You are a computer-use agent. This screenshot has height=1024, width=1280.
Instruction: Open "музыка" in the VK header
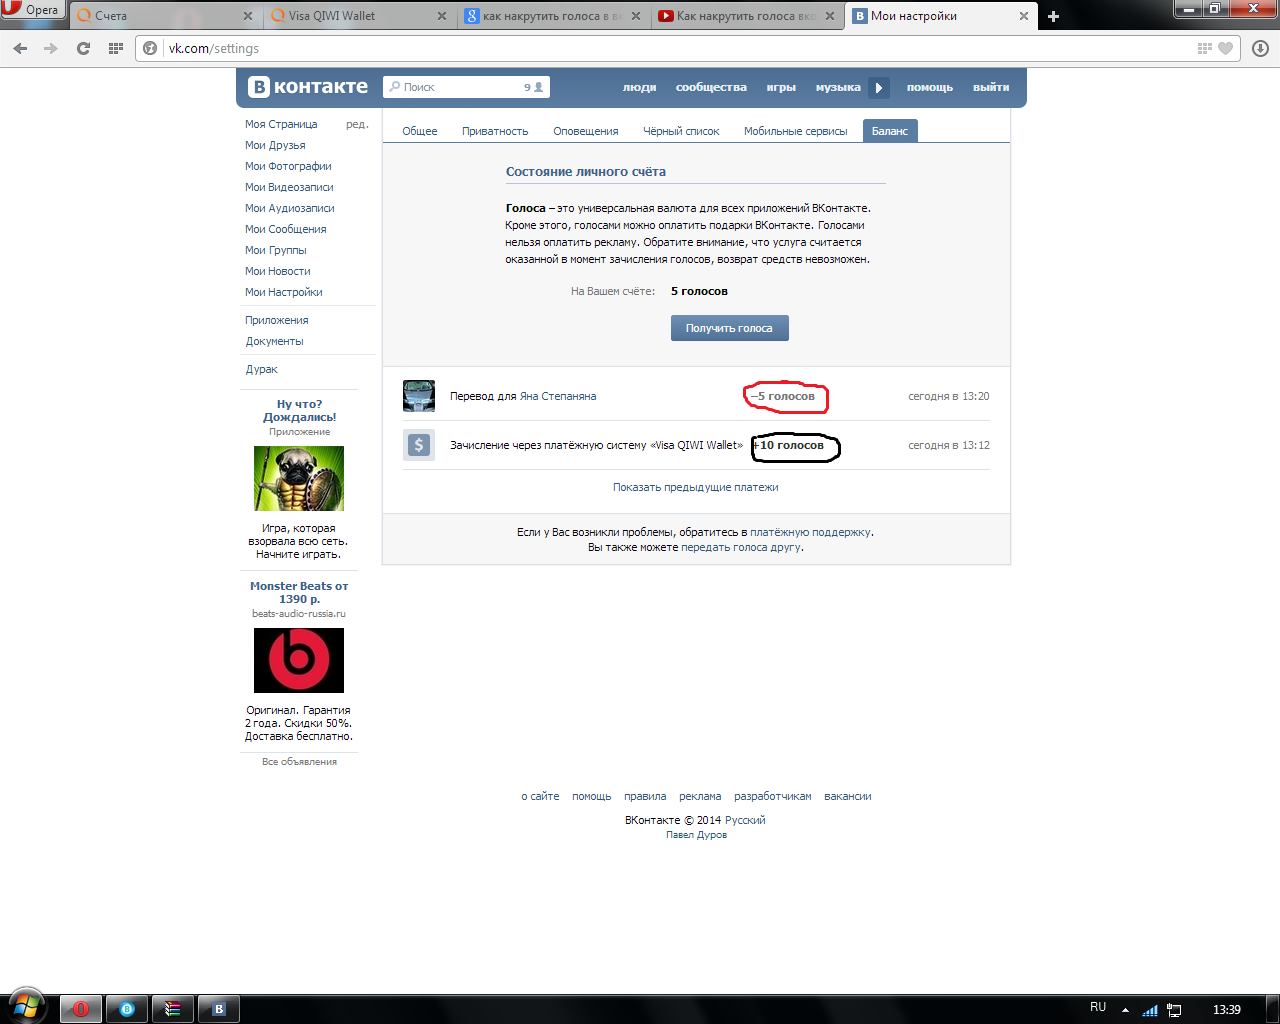(838, 87)
